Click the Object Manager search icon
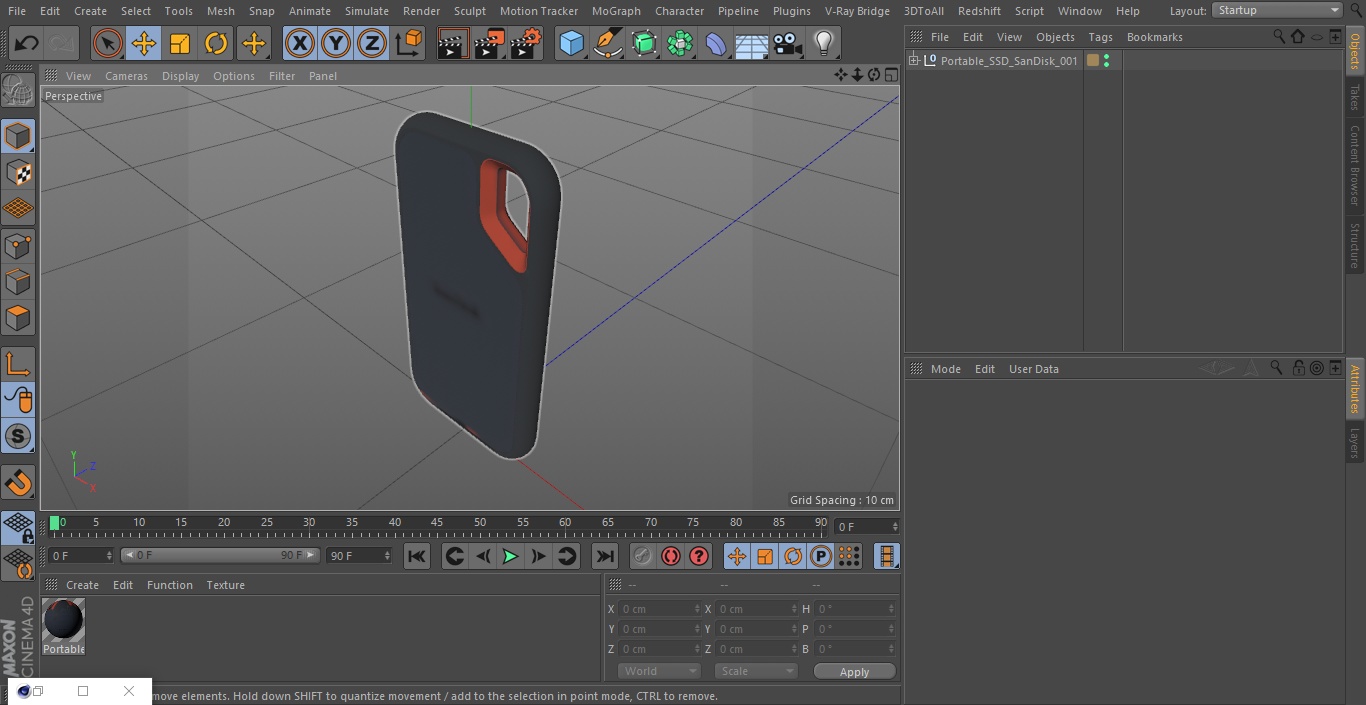This screenshot has height=705, width=1366. pyautogui.click(x=1279, y=36)
